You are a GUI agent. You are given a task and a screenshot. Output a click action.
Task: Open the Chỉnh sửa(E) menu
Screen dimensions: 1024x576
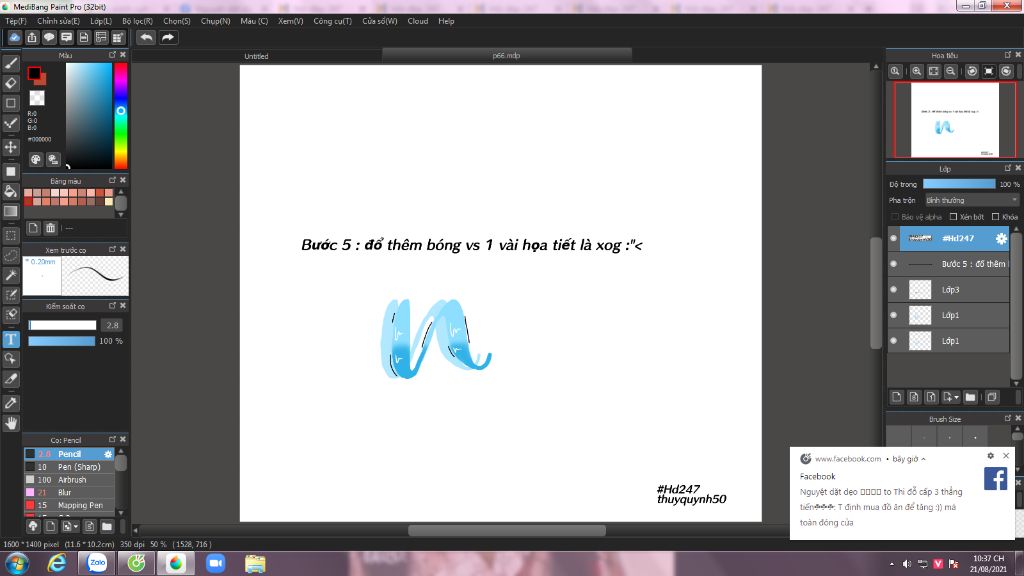pos(58,21)
